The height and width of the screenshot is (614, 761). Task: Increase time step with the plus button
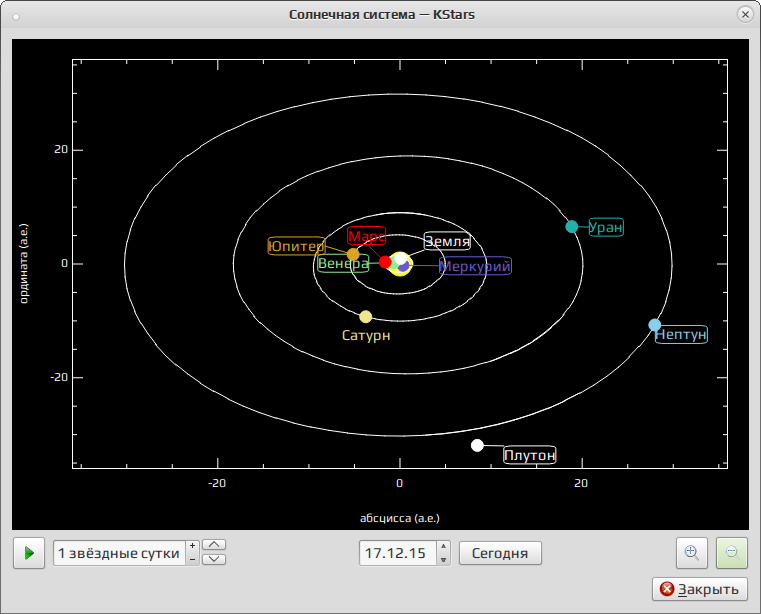tap(193, 547)
